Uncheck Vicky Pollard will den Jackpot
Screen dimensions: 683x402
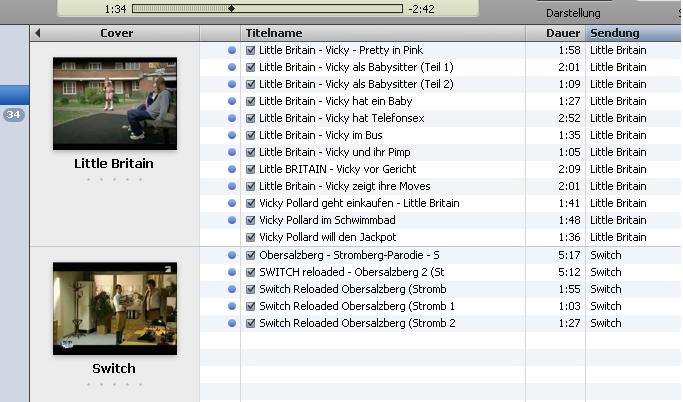(250, 237)
